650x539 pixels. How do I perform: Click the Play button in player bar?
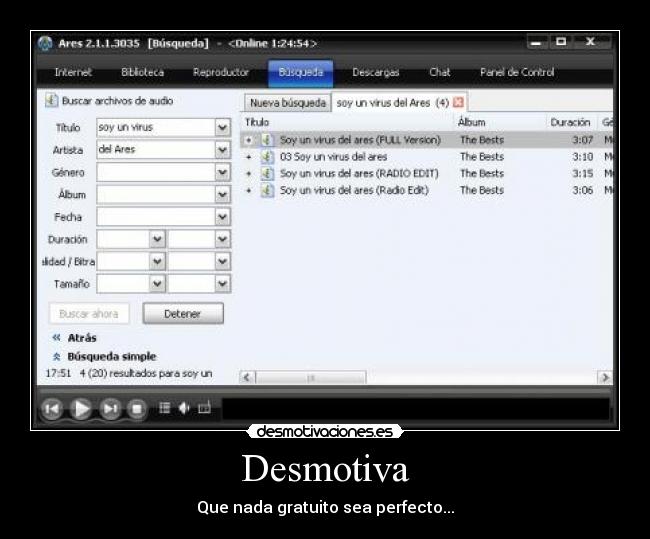click(x=81, y=409)
